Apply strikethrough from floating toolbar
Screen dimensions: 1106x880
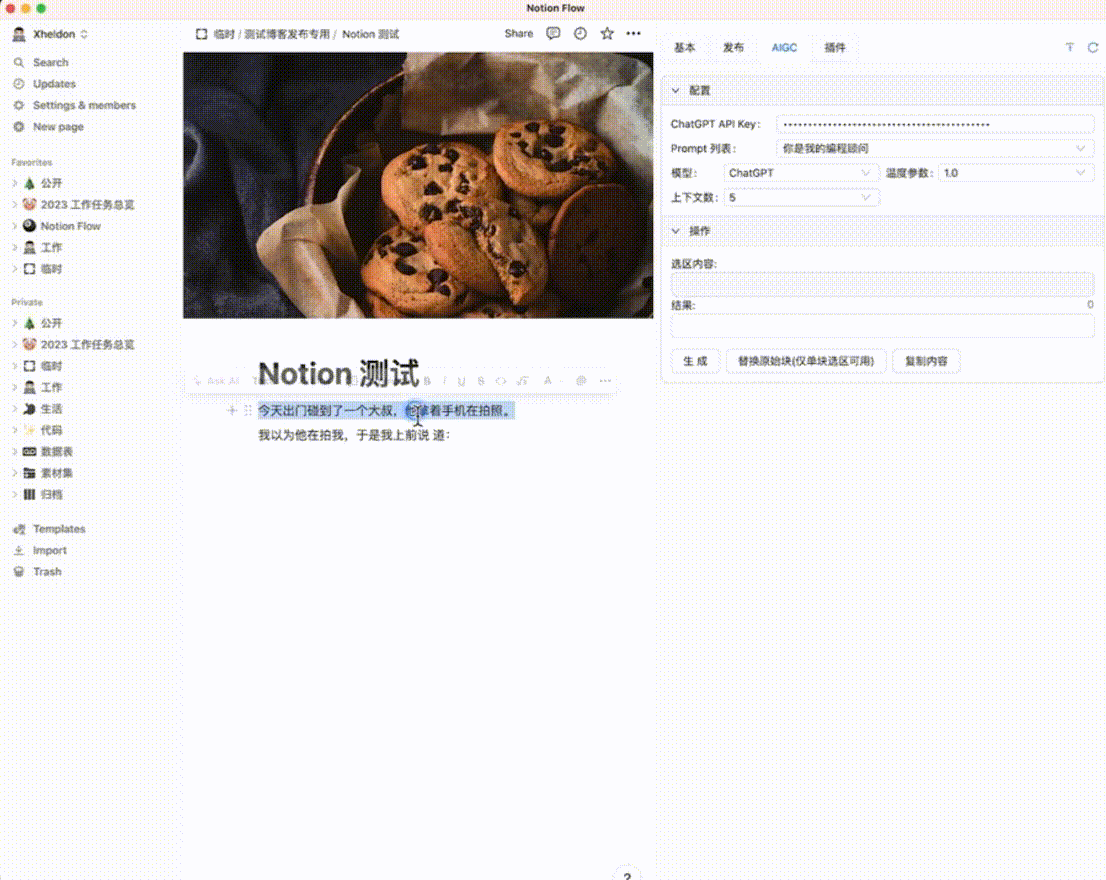[481, 381]
